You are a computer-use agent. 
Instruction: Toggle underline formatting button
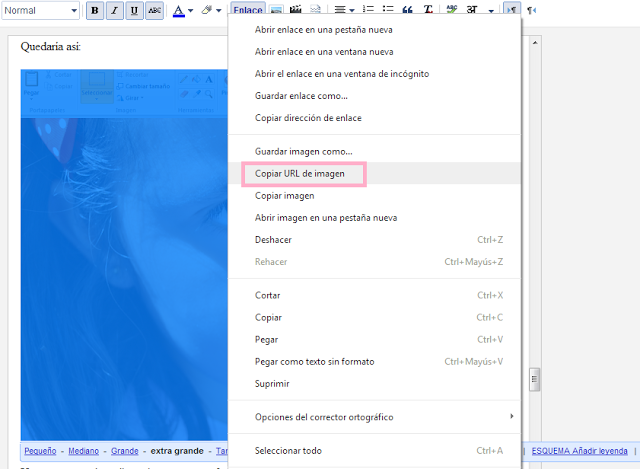(134, 11)
